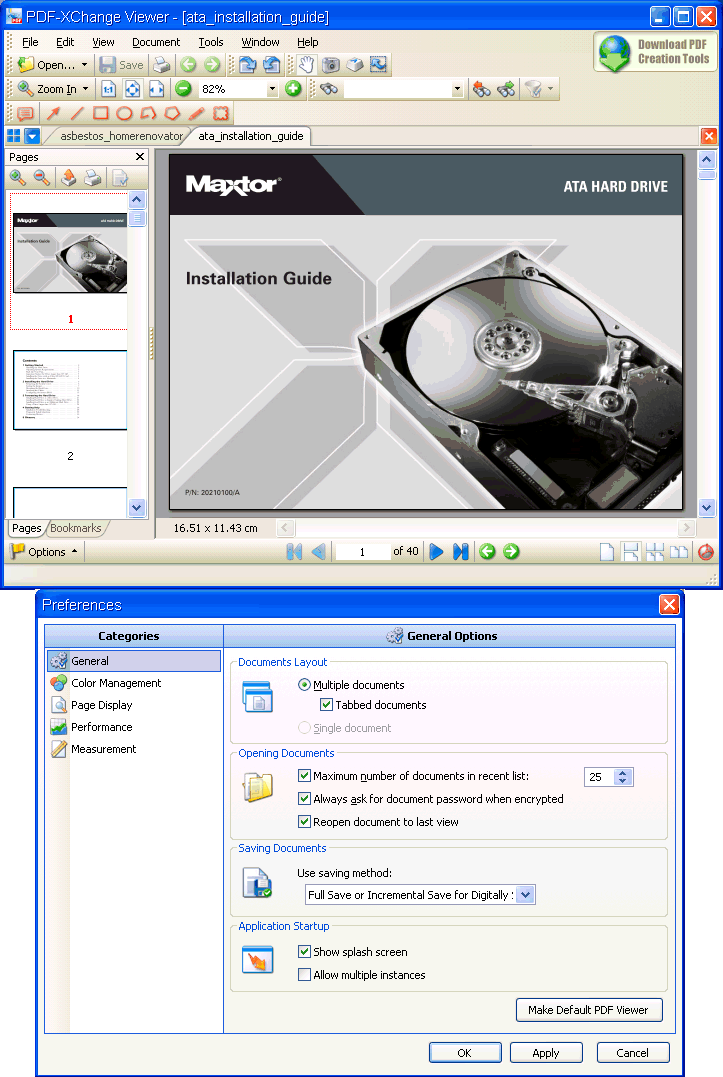Click OK in Preferences dialog
723x1077 pixels.
[465, 1053]
